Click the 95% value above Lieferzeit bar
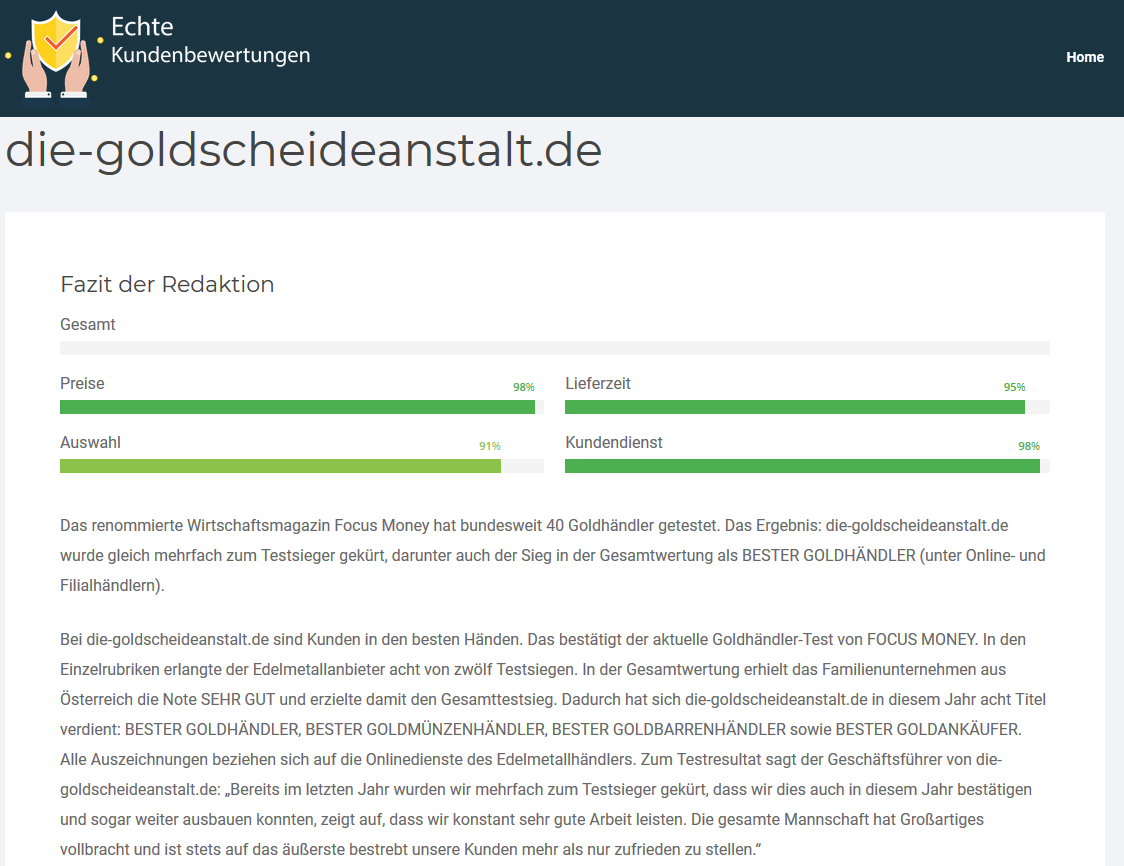Screen dimensions: 1124x866 tap(1014, 387)
